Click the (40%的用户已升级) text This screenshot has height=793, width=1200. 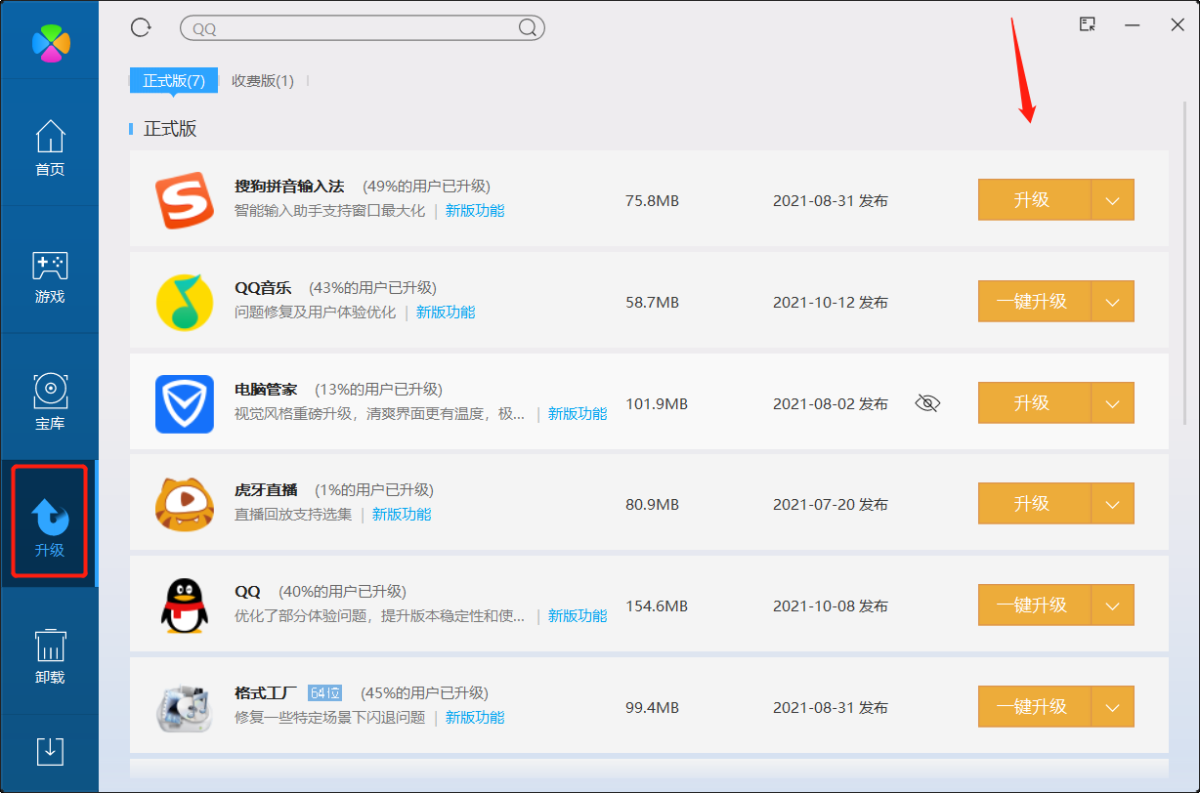[x=343, y=591]
